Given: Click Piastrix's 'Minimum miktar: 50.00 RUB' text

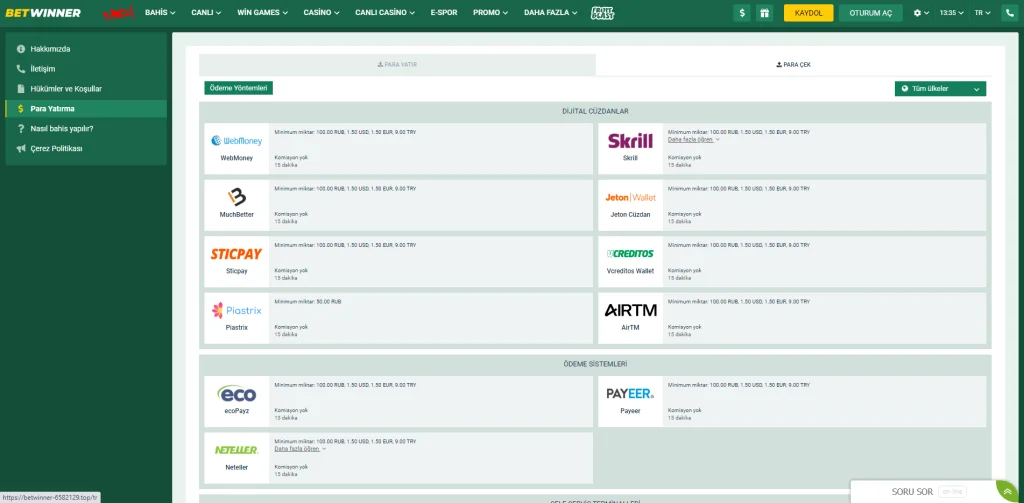Looking at the screenshot, I should pyautogui.click(x=308, y=302).
